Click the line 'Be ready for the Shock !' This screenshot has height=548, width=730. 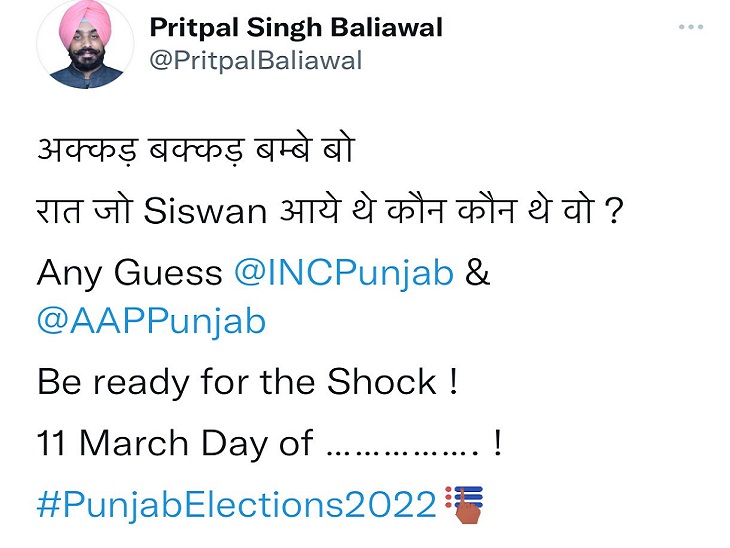247,381
